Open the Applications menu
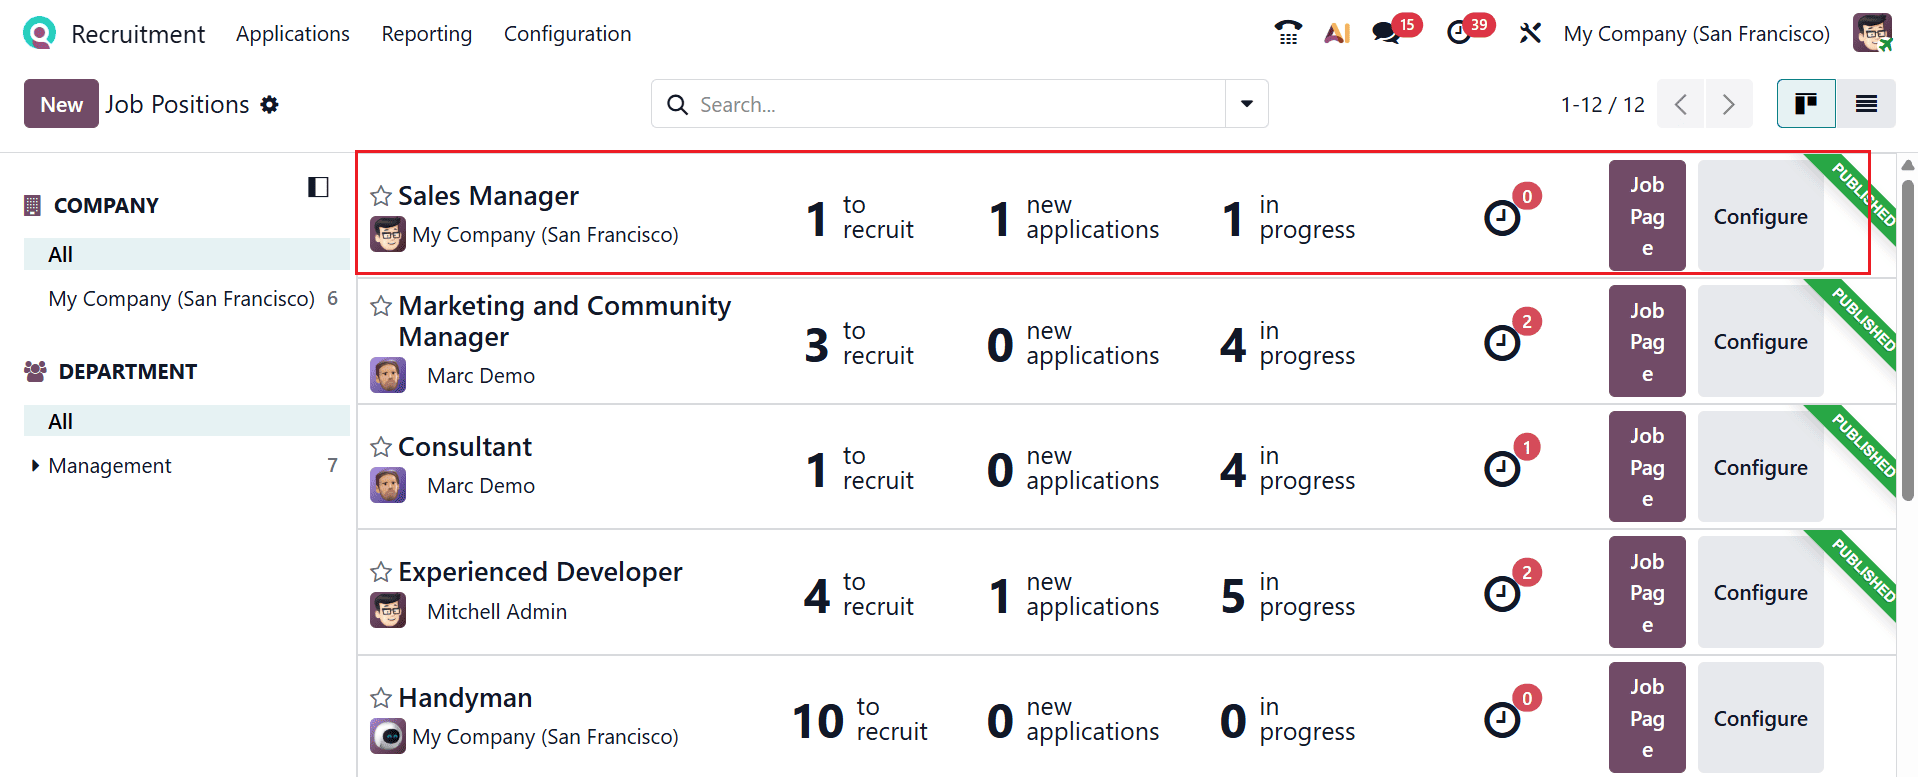This screenshot has width=1918, height=777. pos(293,34)
